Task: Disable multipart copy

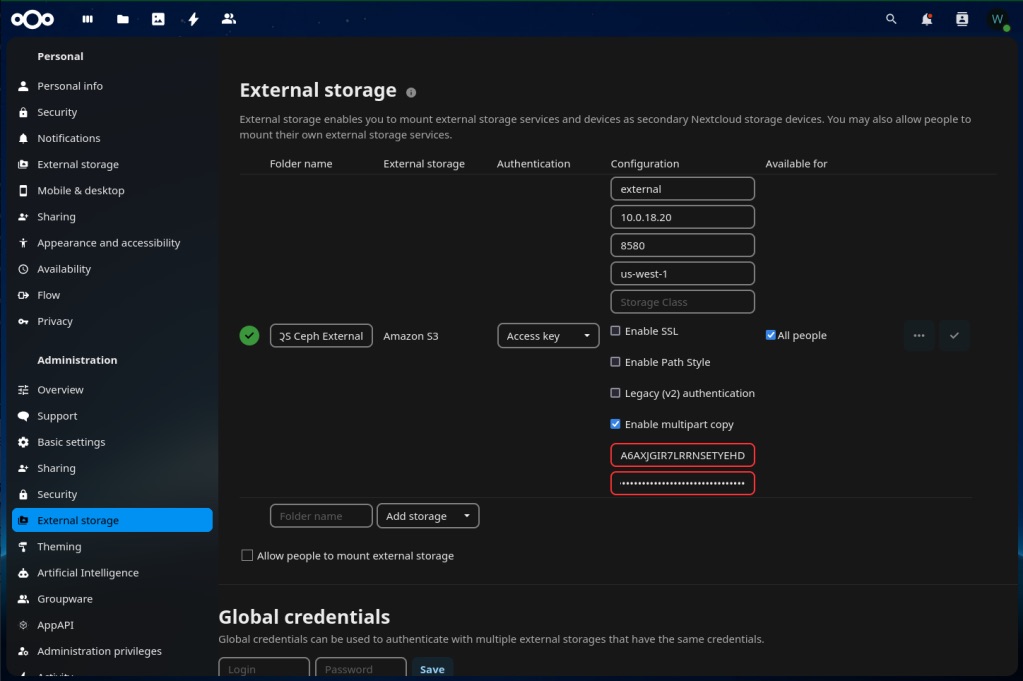Action: (x=615, y=423)
